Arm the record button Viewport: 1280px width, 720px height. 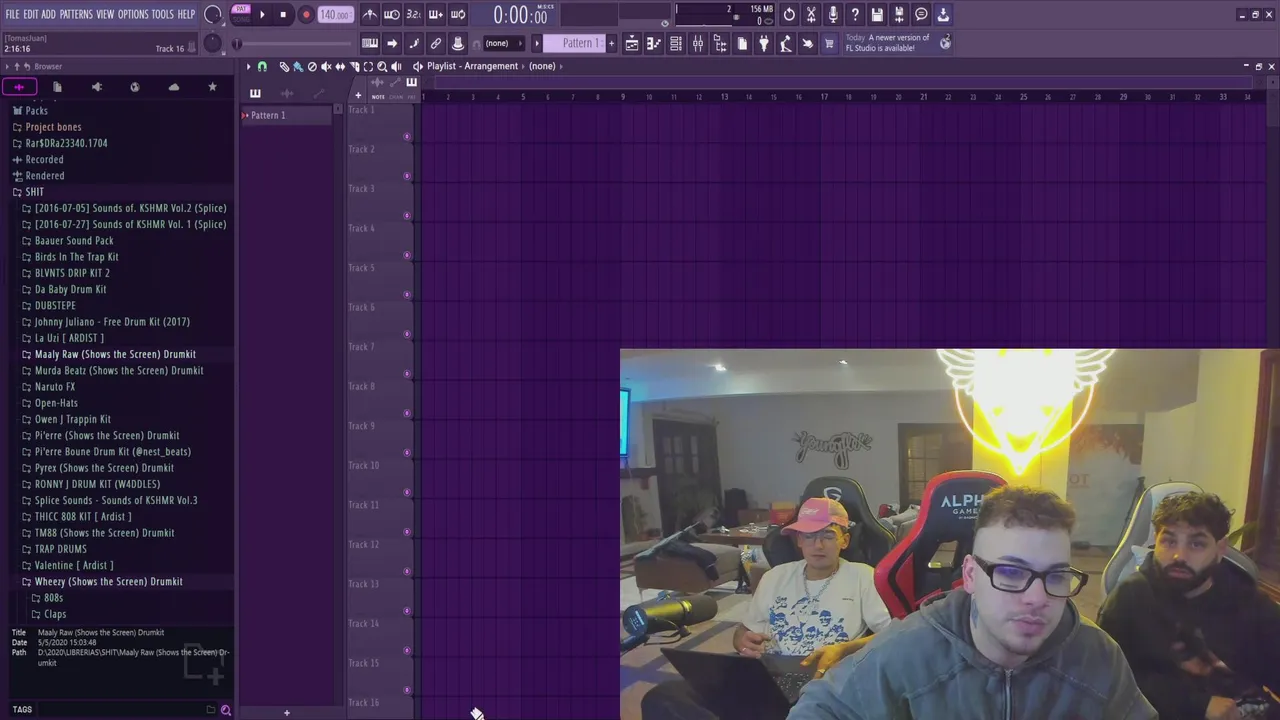click(306, 15)
